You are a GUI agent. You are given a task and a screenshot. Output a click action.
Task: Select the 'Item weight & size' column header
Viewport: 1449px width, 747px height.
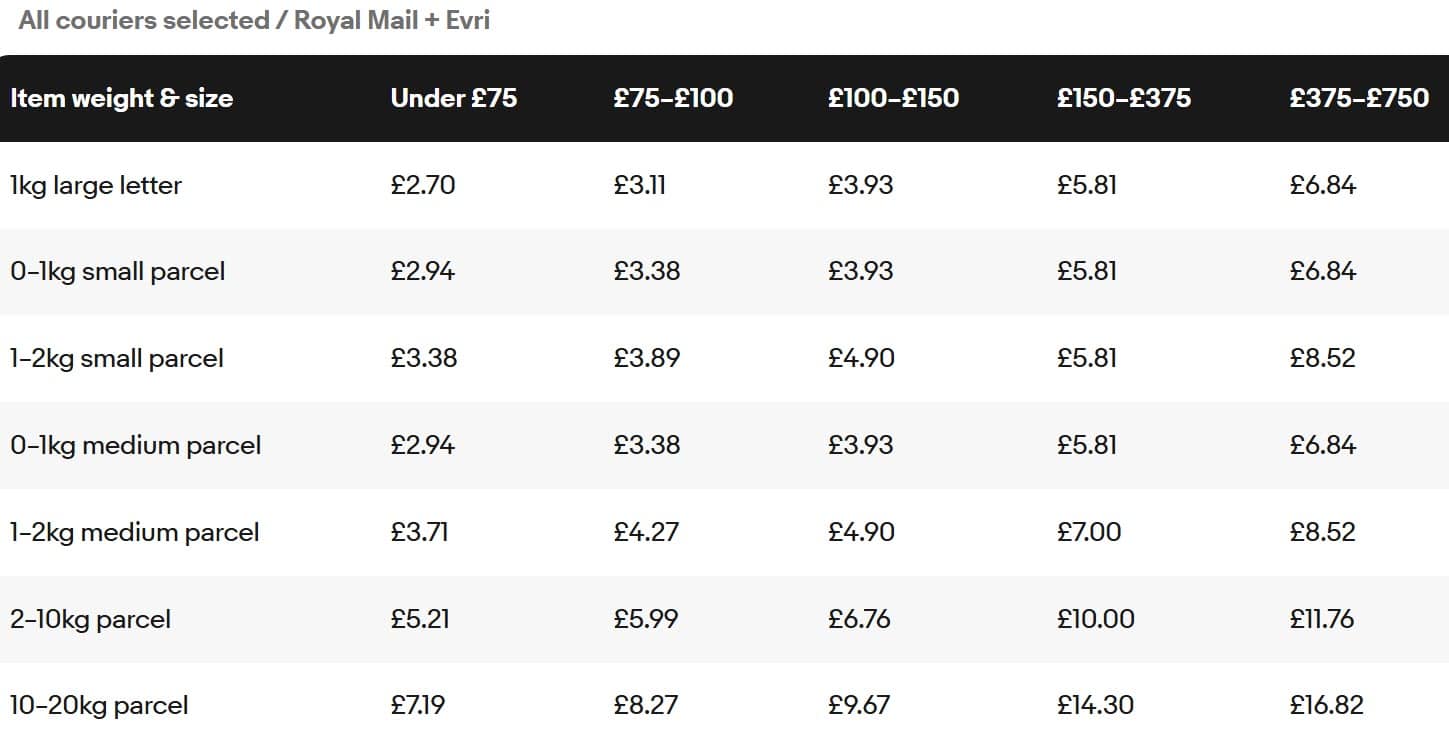[121, 98]
